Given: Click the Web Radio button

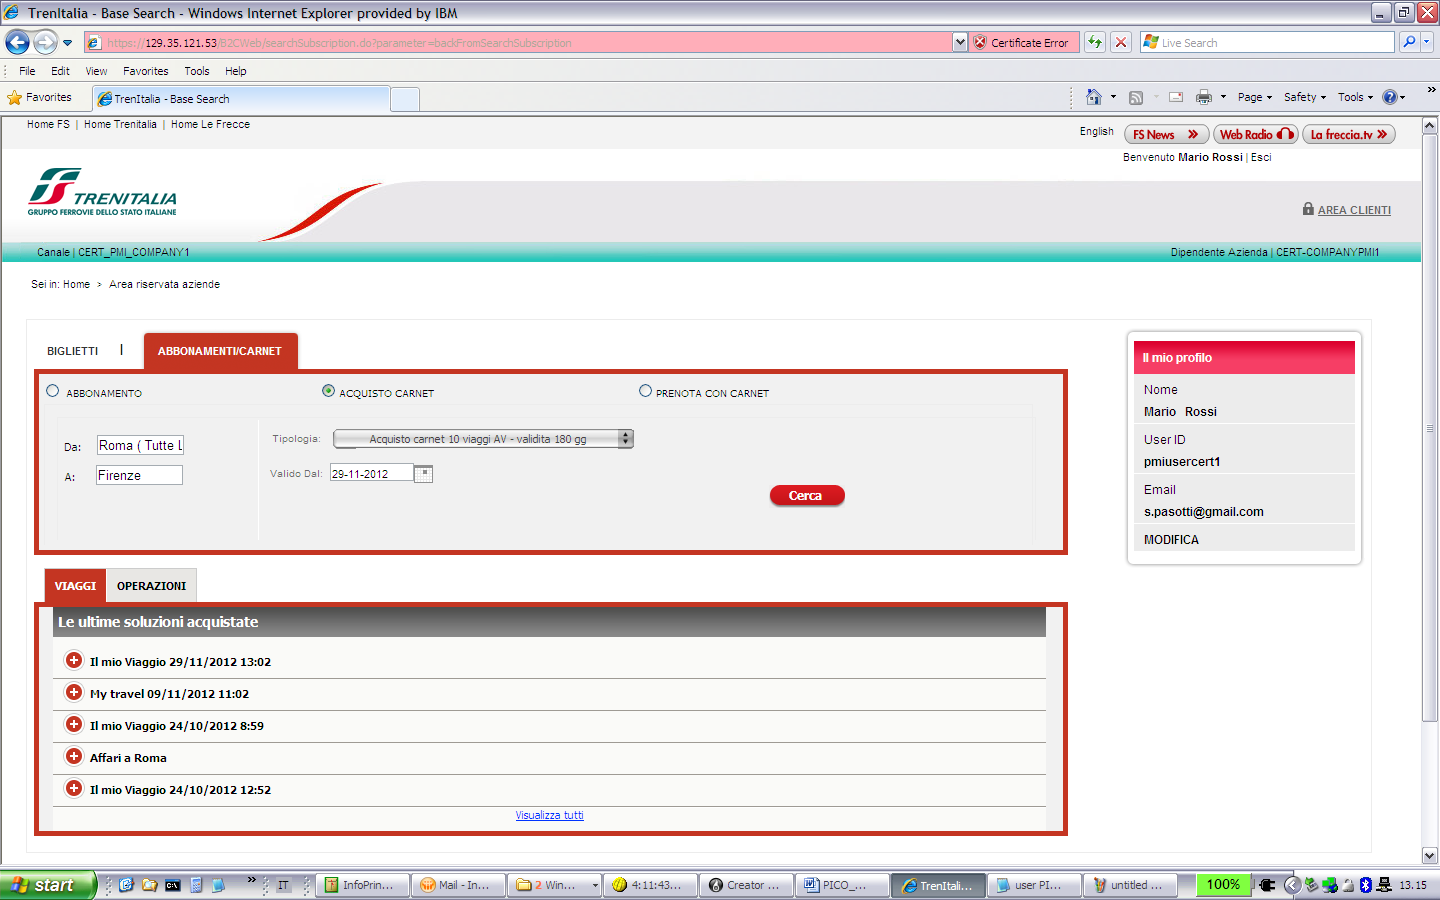Looking at the screenshot, I should pyautogui.click(x=1256, y=134).
